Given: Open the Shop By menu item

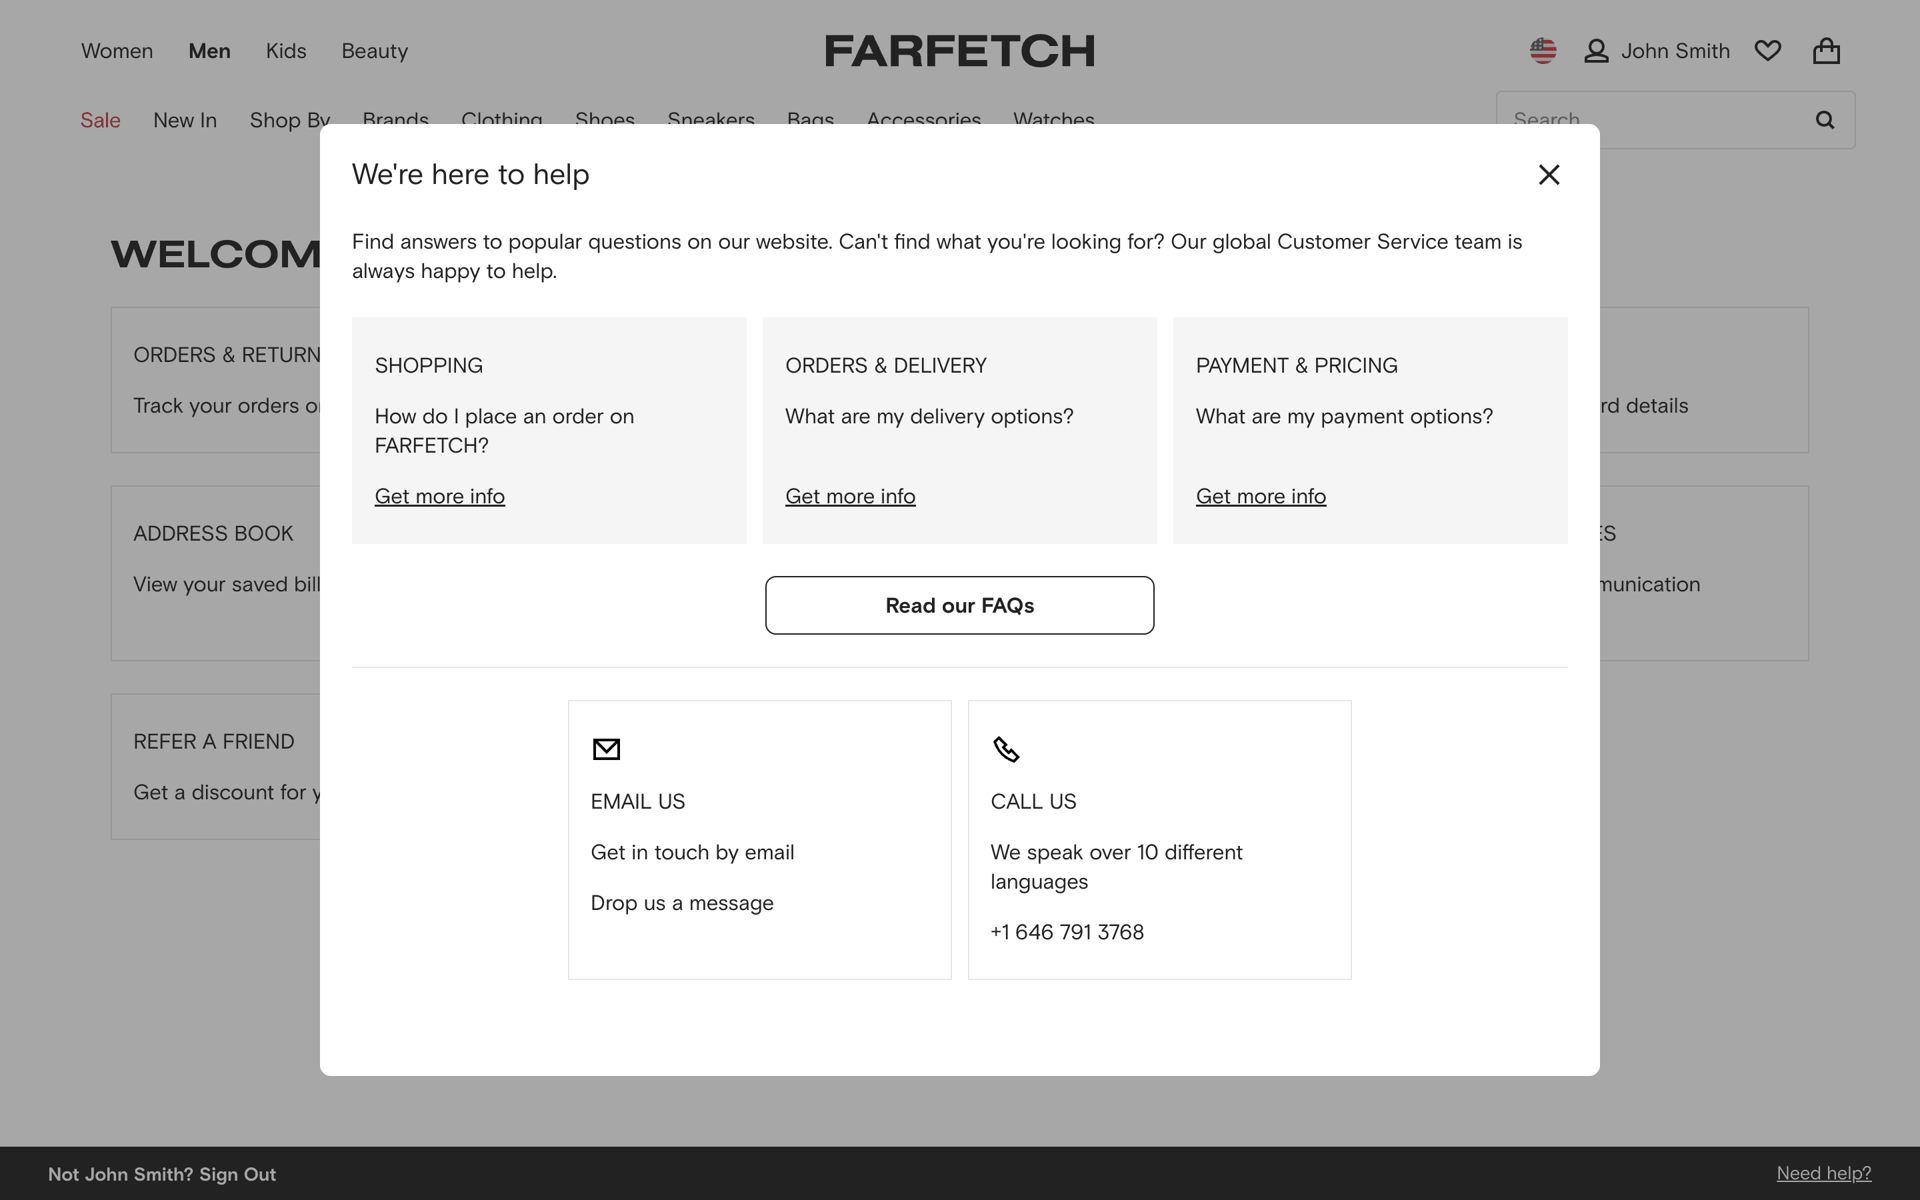Looking at the screenshot, I should pos(290,120).
